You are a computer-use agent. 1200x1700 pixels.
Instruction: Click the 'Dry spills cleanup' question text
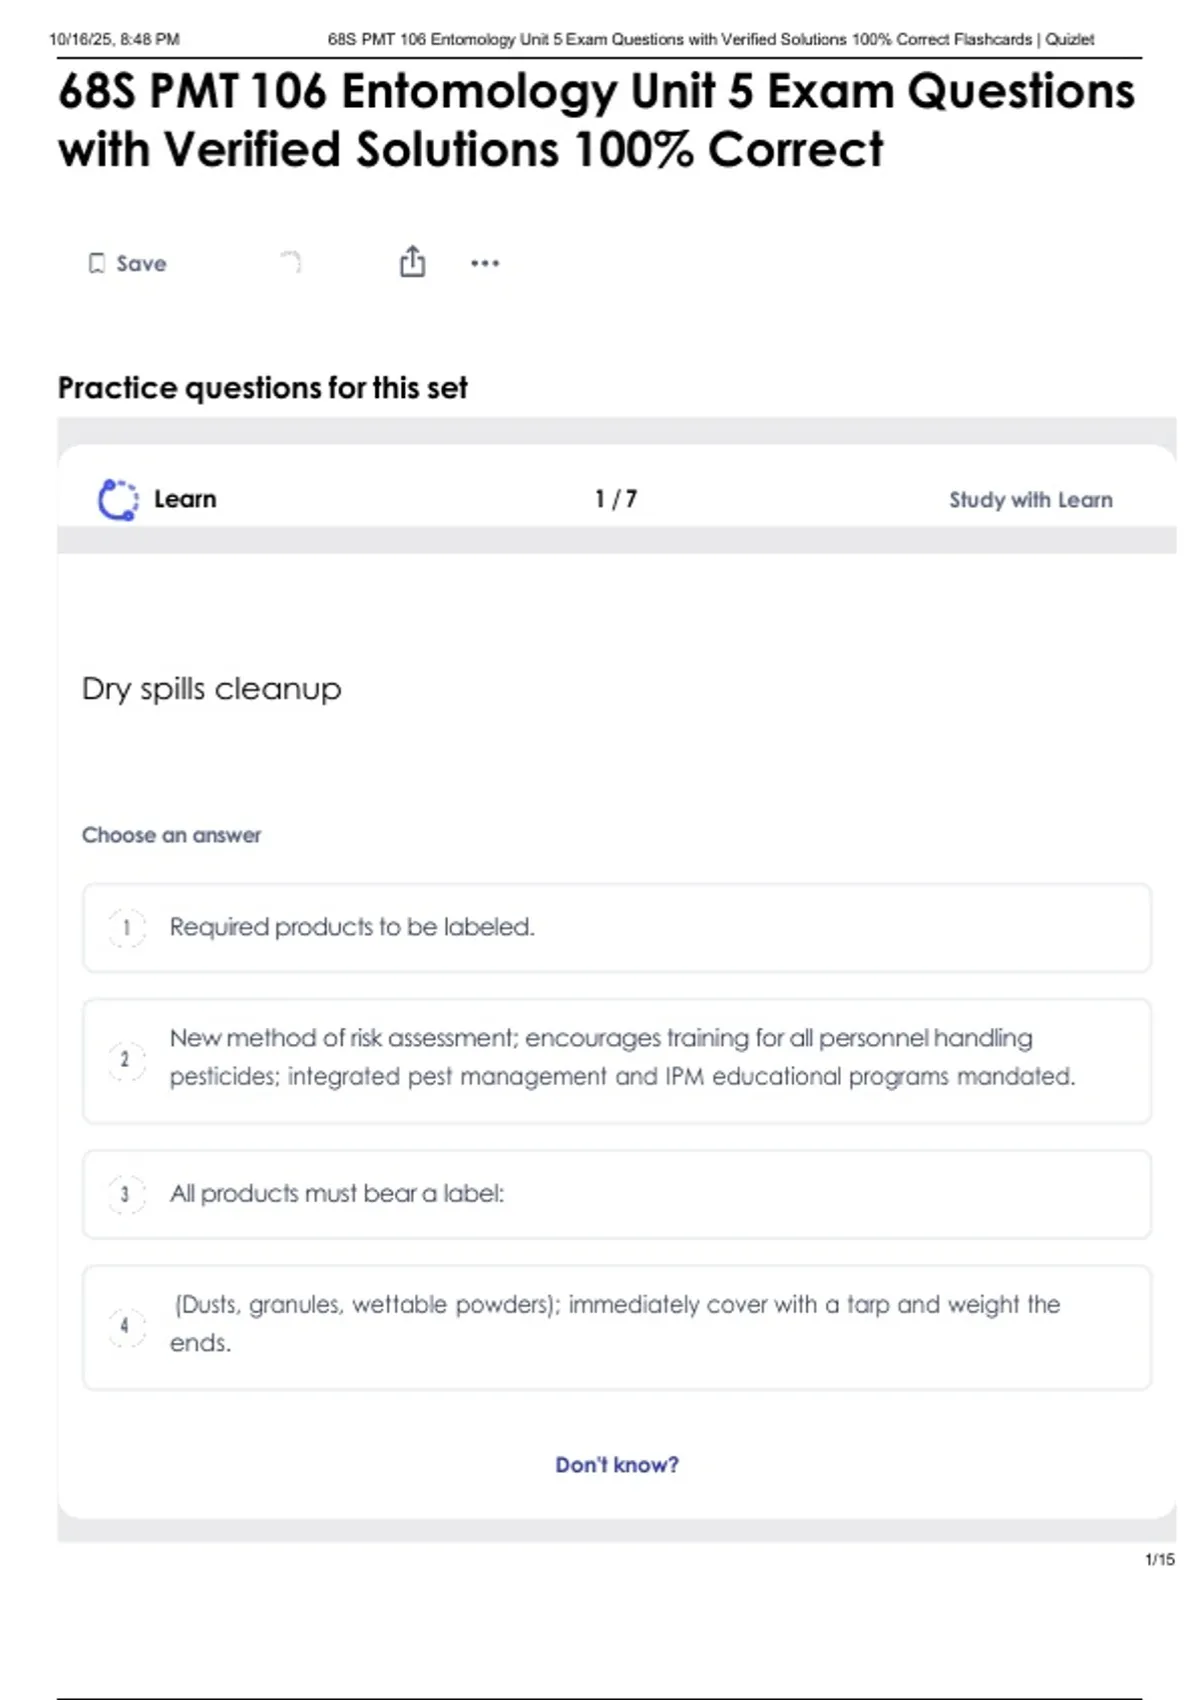point(212,689)
